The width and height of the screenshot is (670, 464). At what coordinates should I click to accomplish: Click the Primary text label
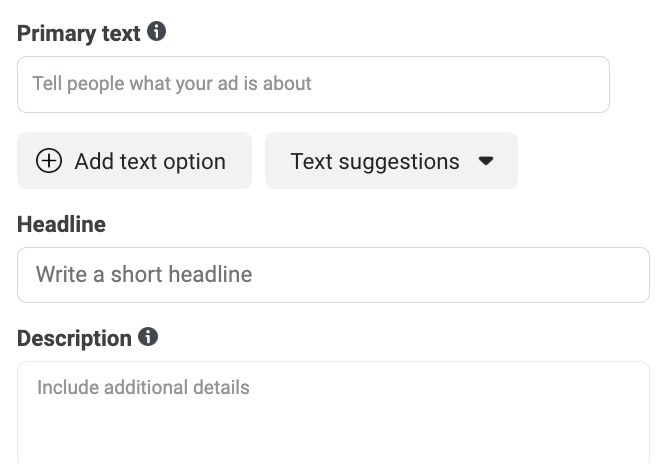click(x=78, y=33)
